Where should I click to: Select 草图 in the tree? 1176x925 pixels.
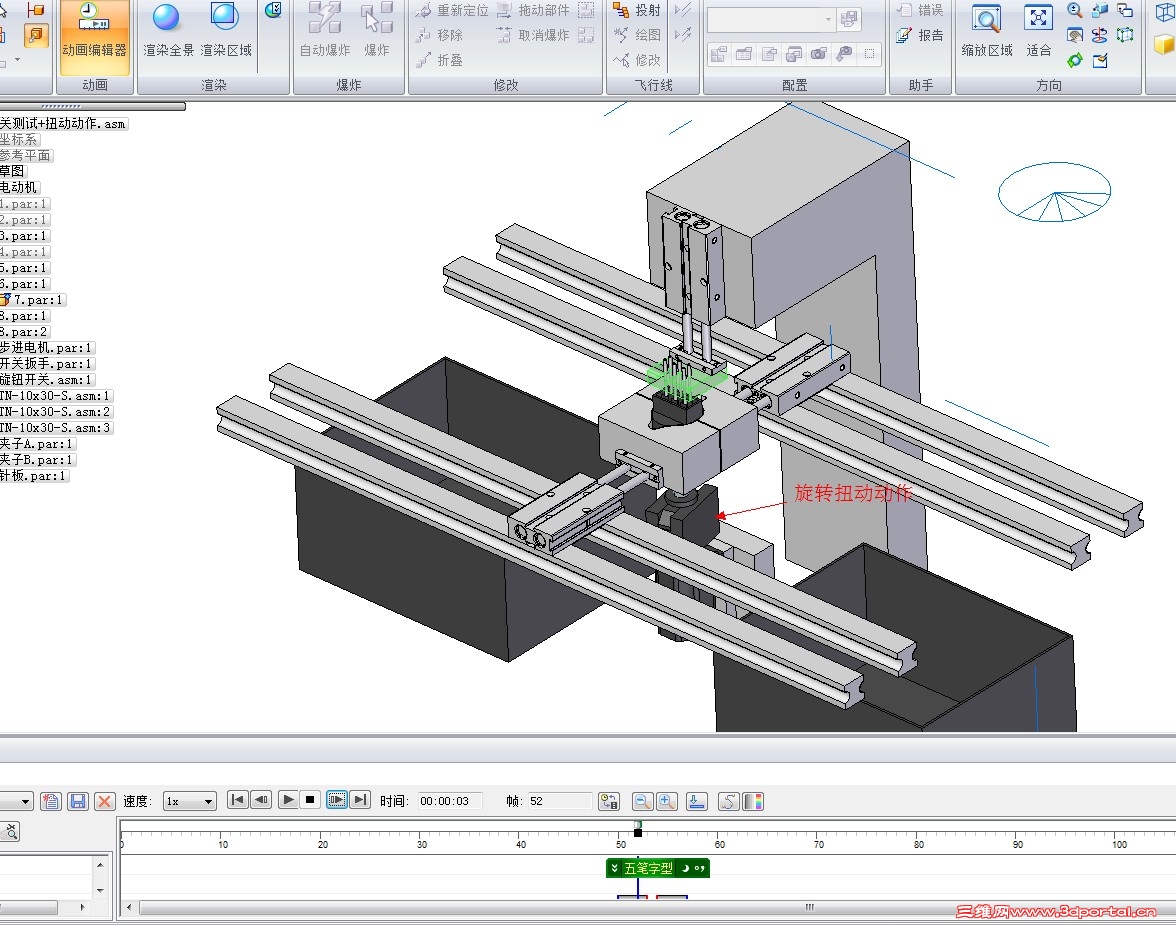click(13, 171)
